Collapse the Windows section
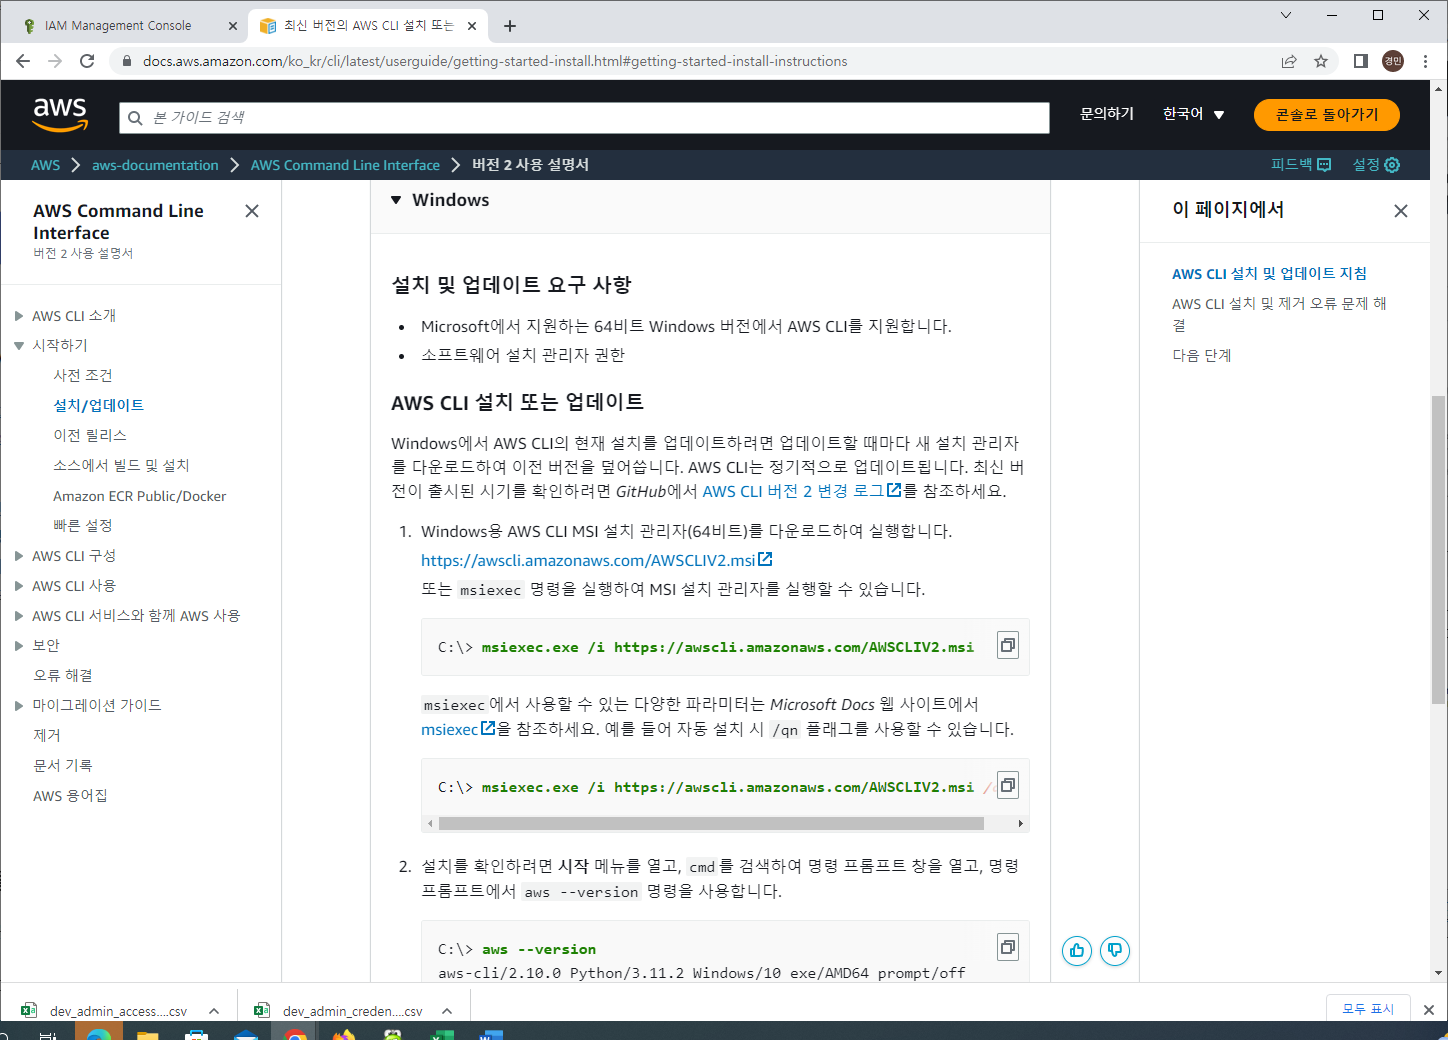1448x1040 pixels. click(396, 200)
